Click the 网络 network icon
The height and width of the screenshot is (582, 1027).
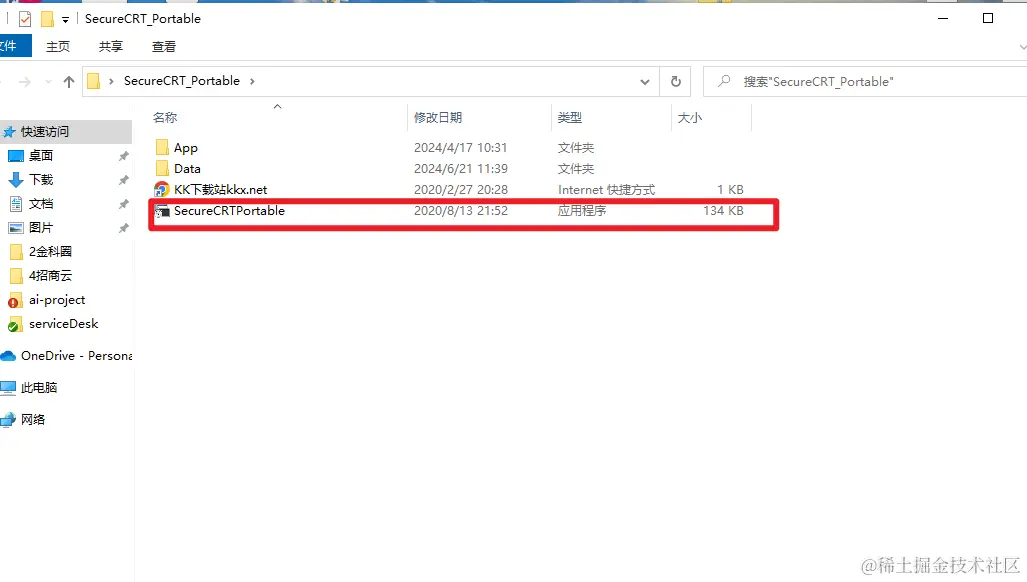pos(8,420)
